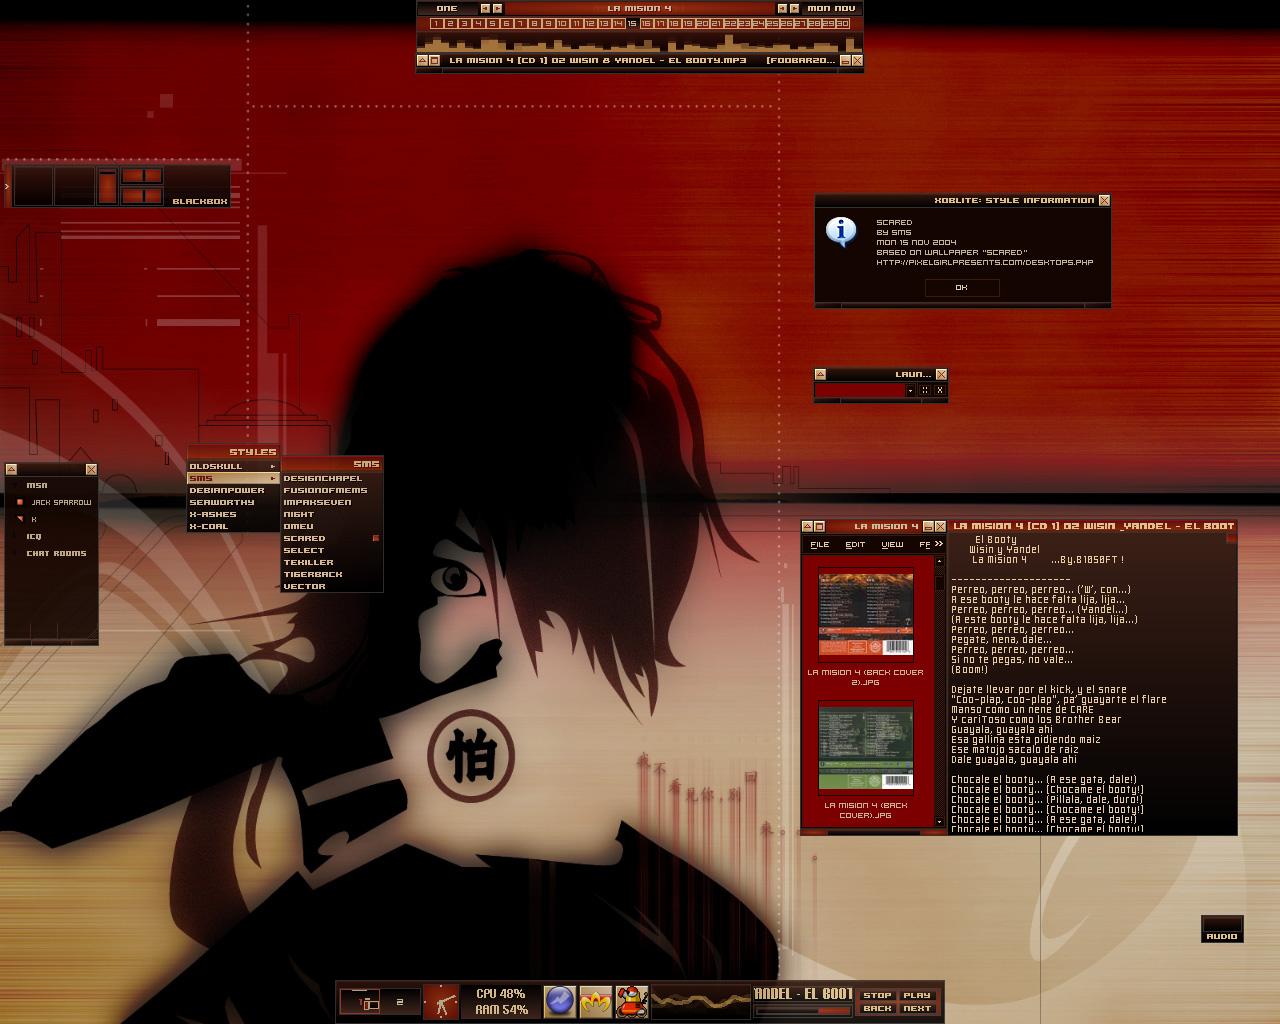
Task: Expand the Oldskull styles submenu
Action: (230, 466)
